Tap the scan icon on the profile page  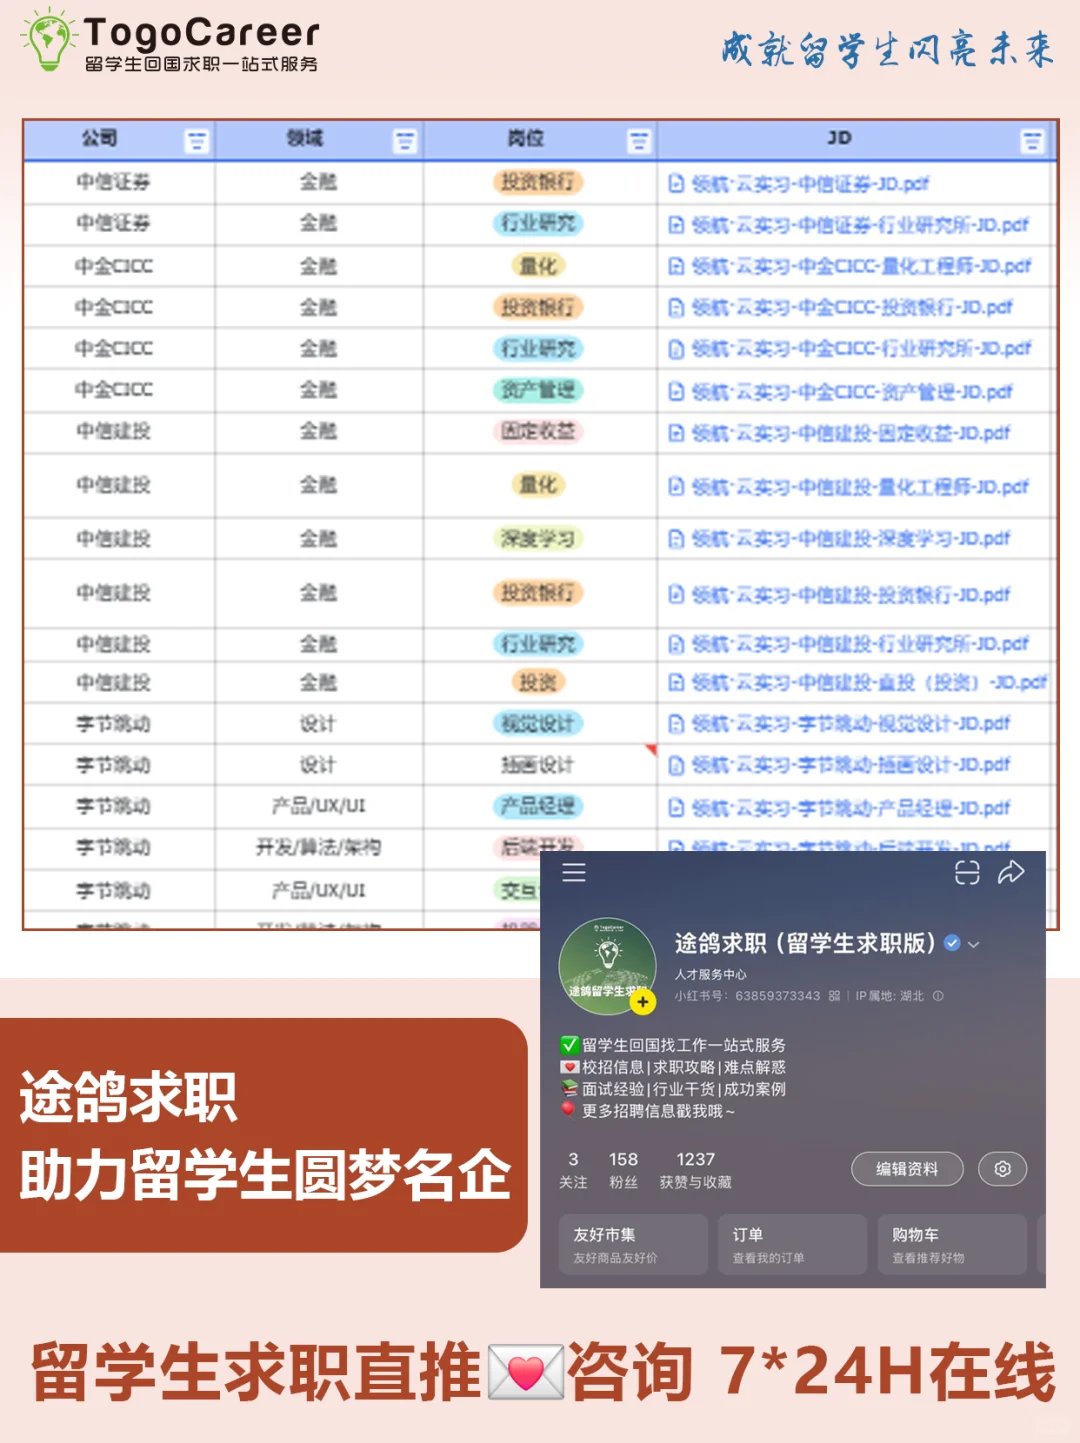click(967, 872)
